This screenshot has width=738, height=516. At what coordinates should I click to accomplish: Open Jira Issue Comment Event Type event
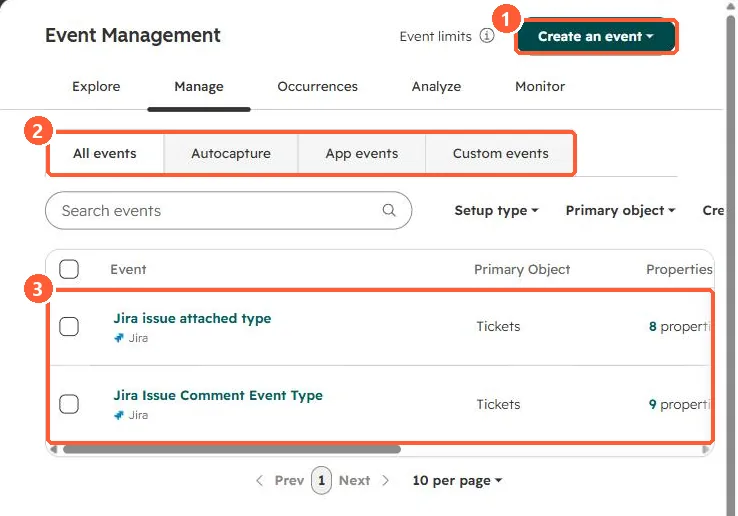pos(218,395)
